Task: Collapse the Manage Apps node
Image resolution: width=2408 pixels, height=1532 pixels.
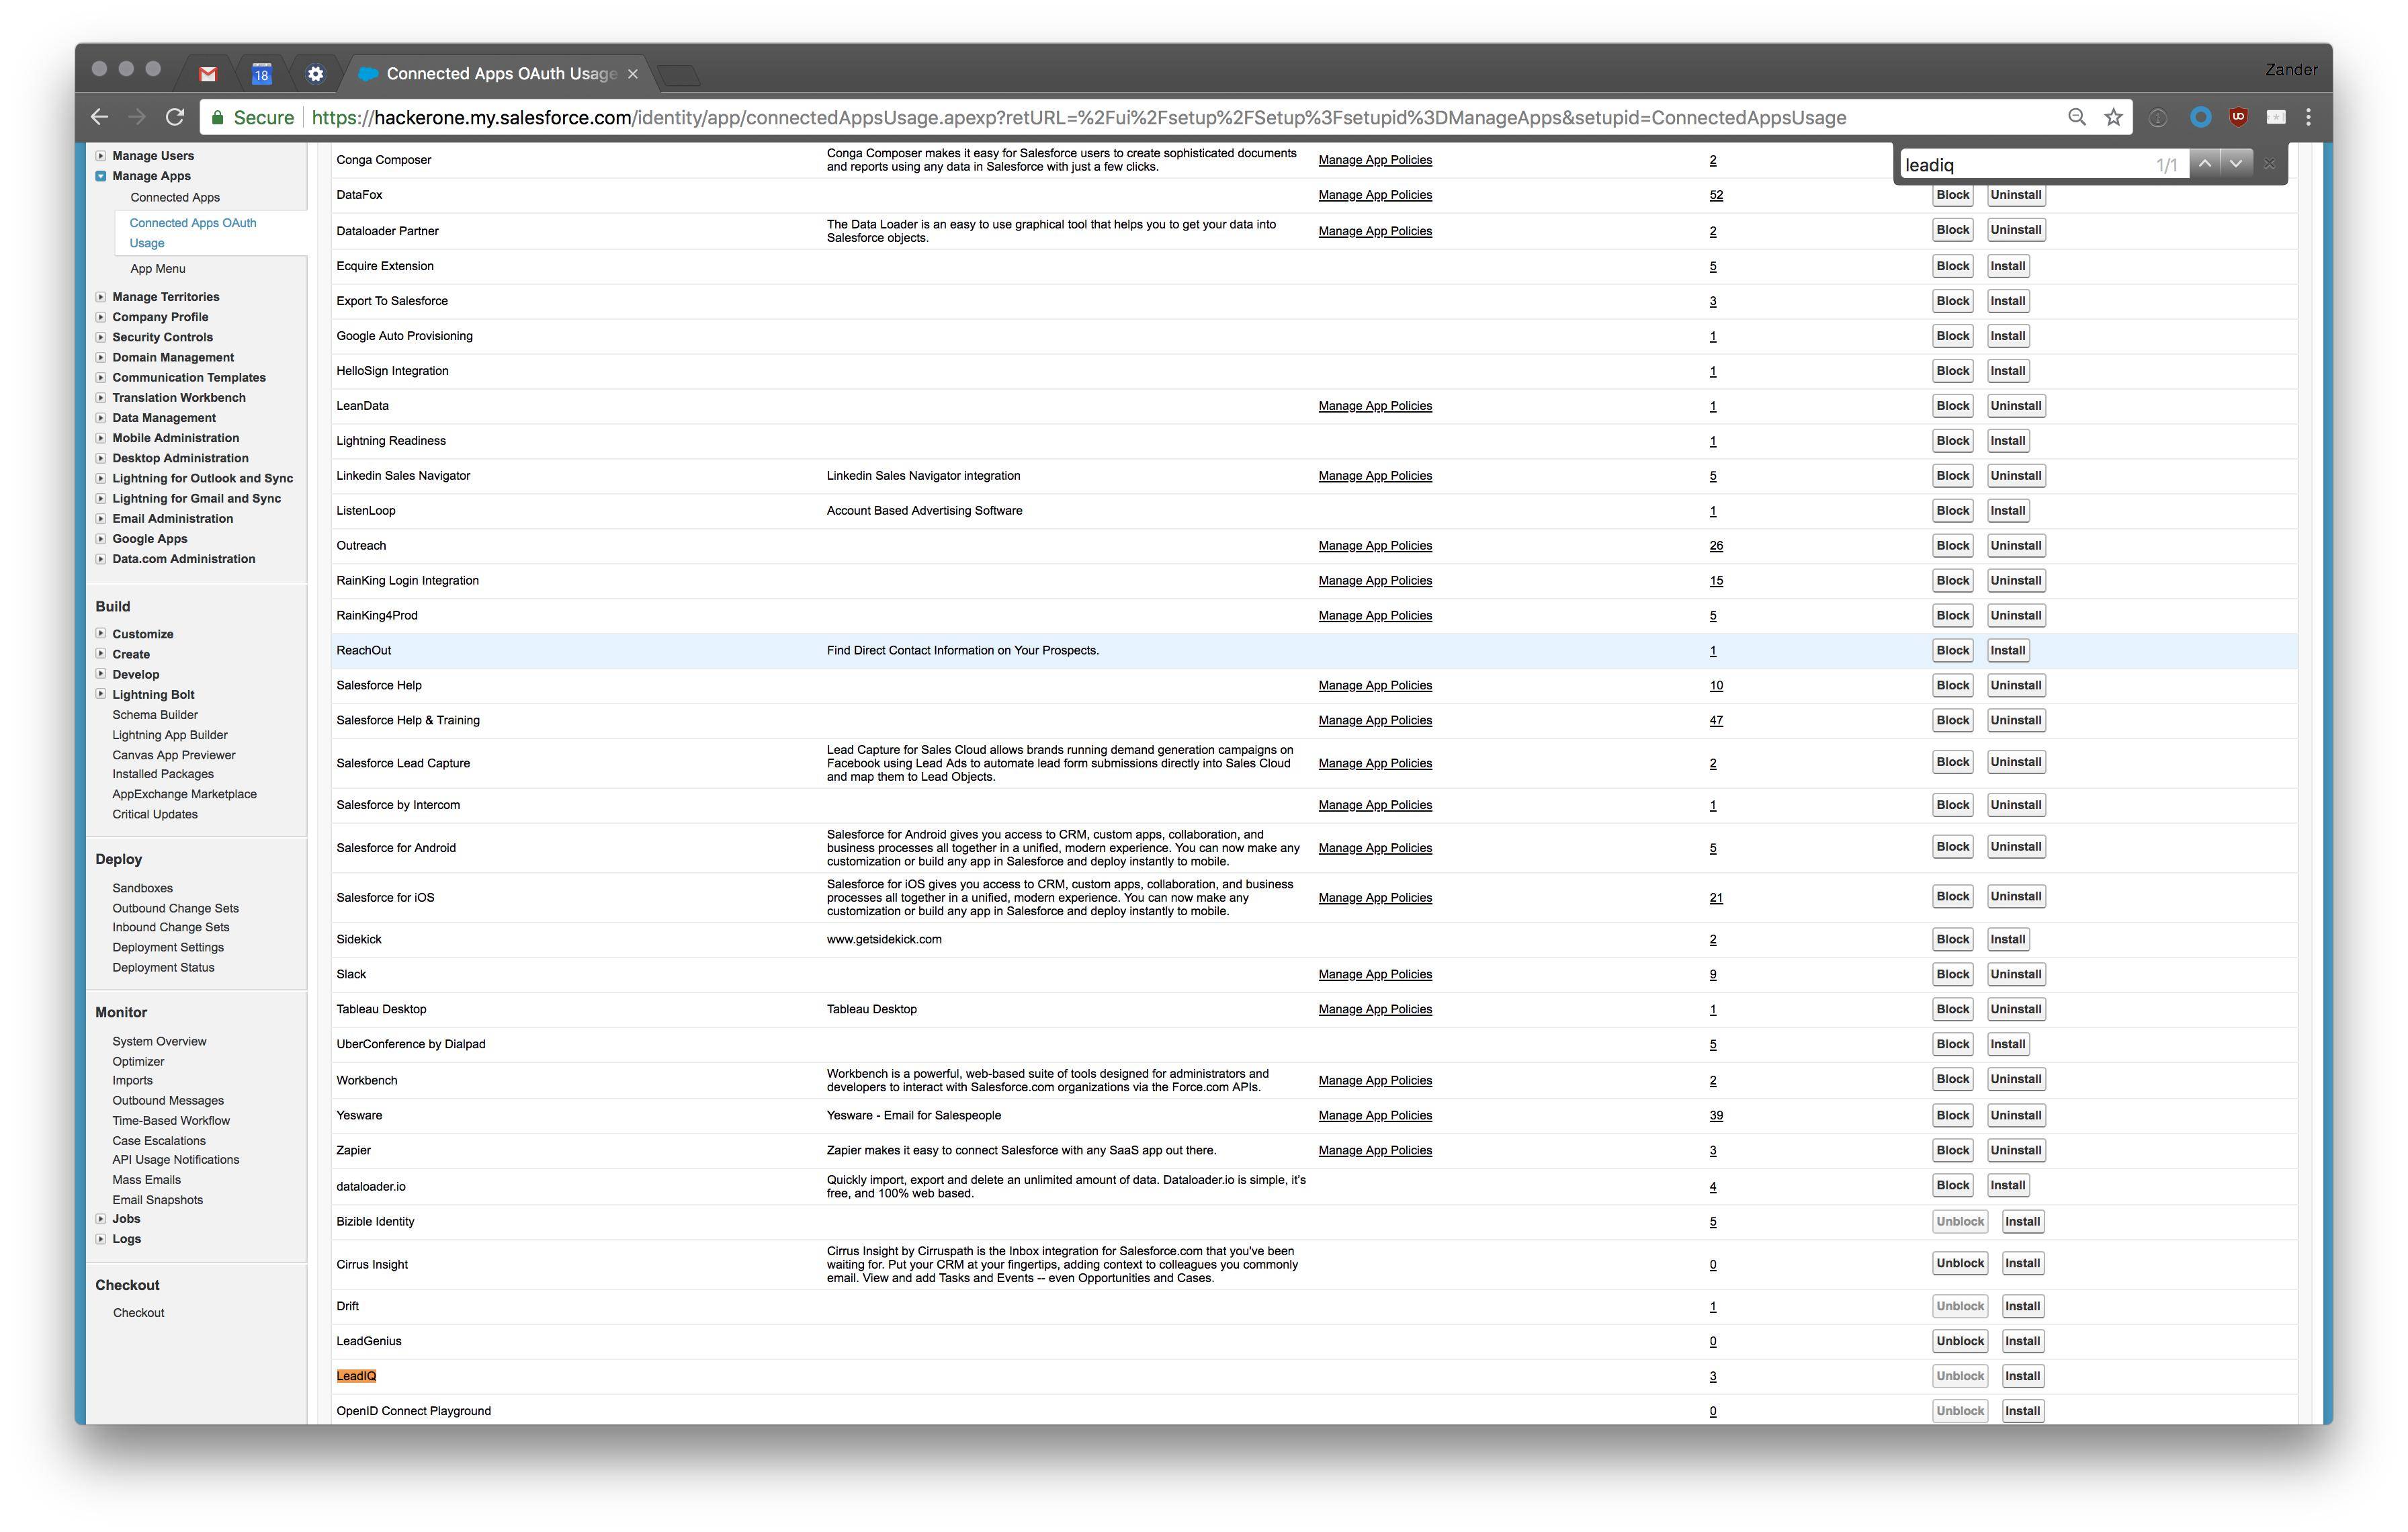Action: point(101,176)
